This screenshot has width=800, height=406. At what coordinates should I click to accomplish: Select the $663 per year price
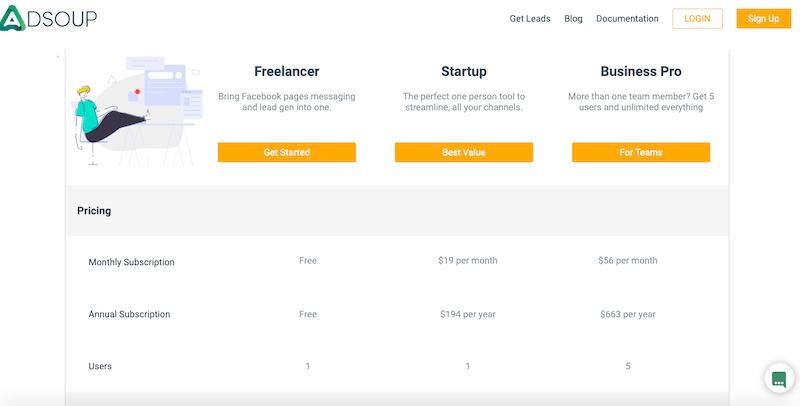click(628, 314)
